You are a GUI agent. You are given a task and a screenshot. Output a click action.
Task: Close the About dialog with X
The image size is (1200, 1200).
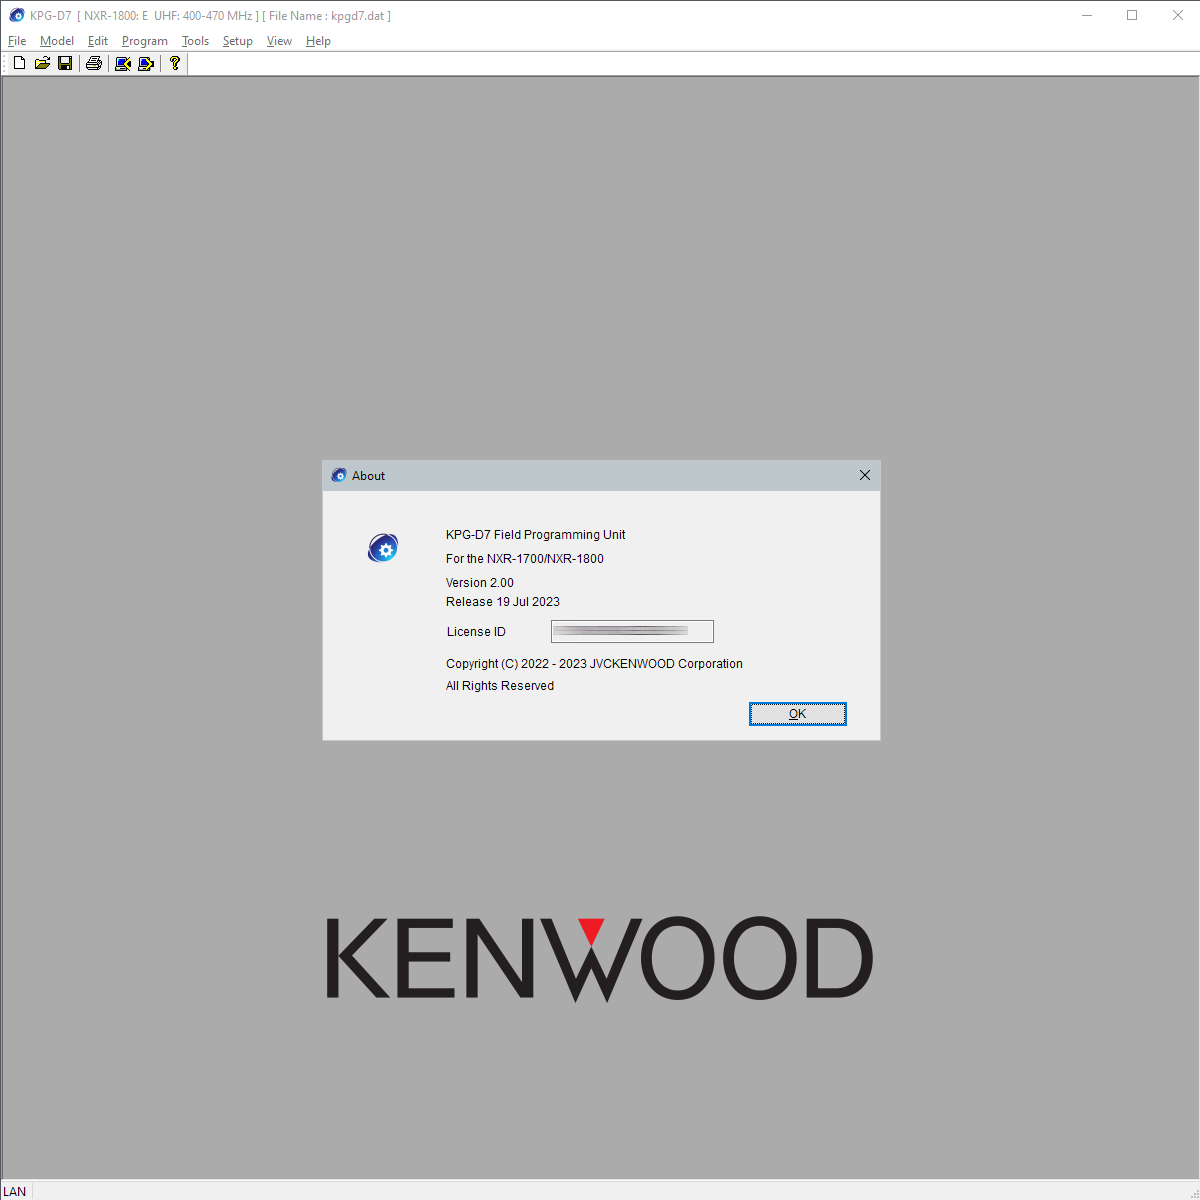[x=865, y=476]
